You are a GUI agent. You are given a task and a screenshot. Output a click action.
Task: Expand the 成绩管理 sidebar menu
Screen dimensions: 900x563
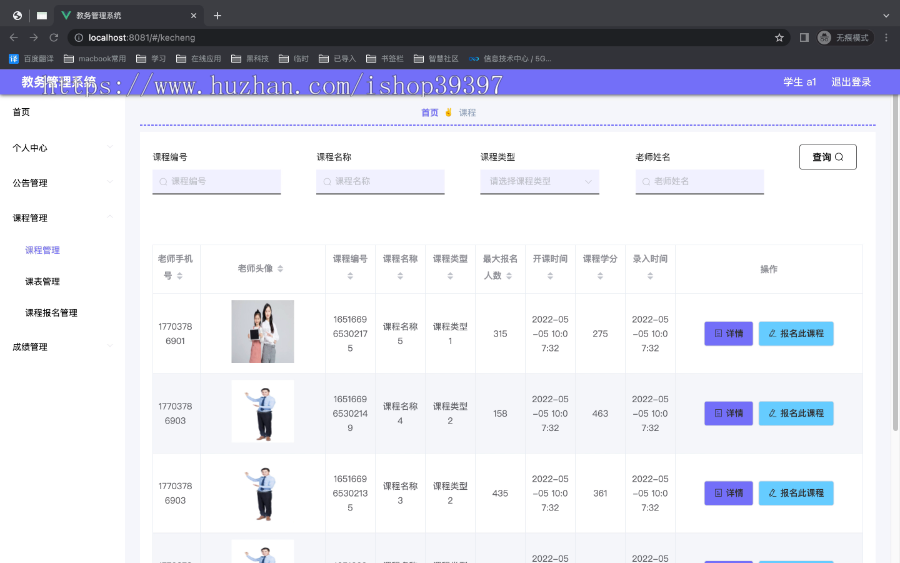[63, 347]
